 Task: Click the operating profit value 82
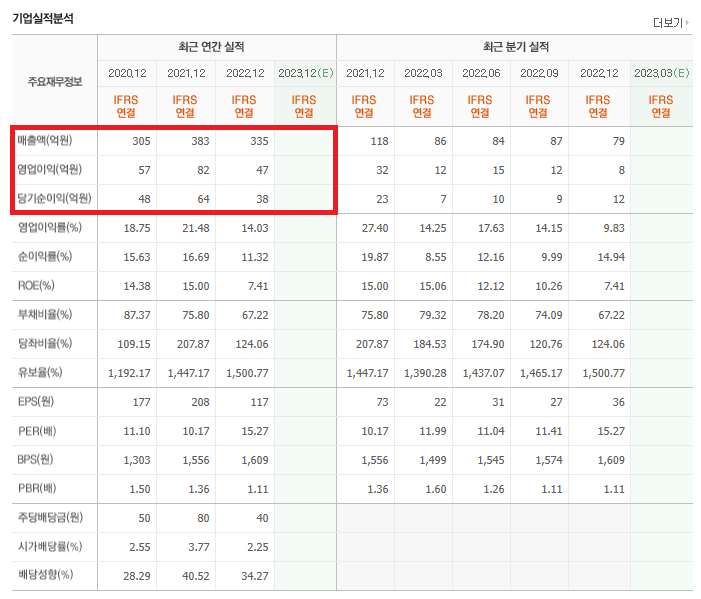point(203,170)
